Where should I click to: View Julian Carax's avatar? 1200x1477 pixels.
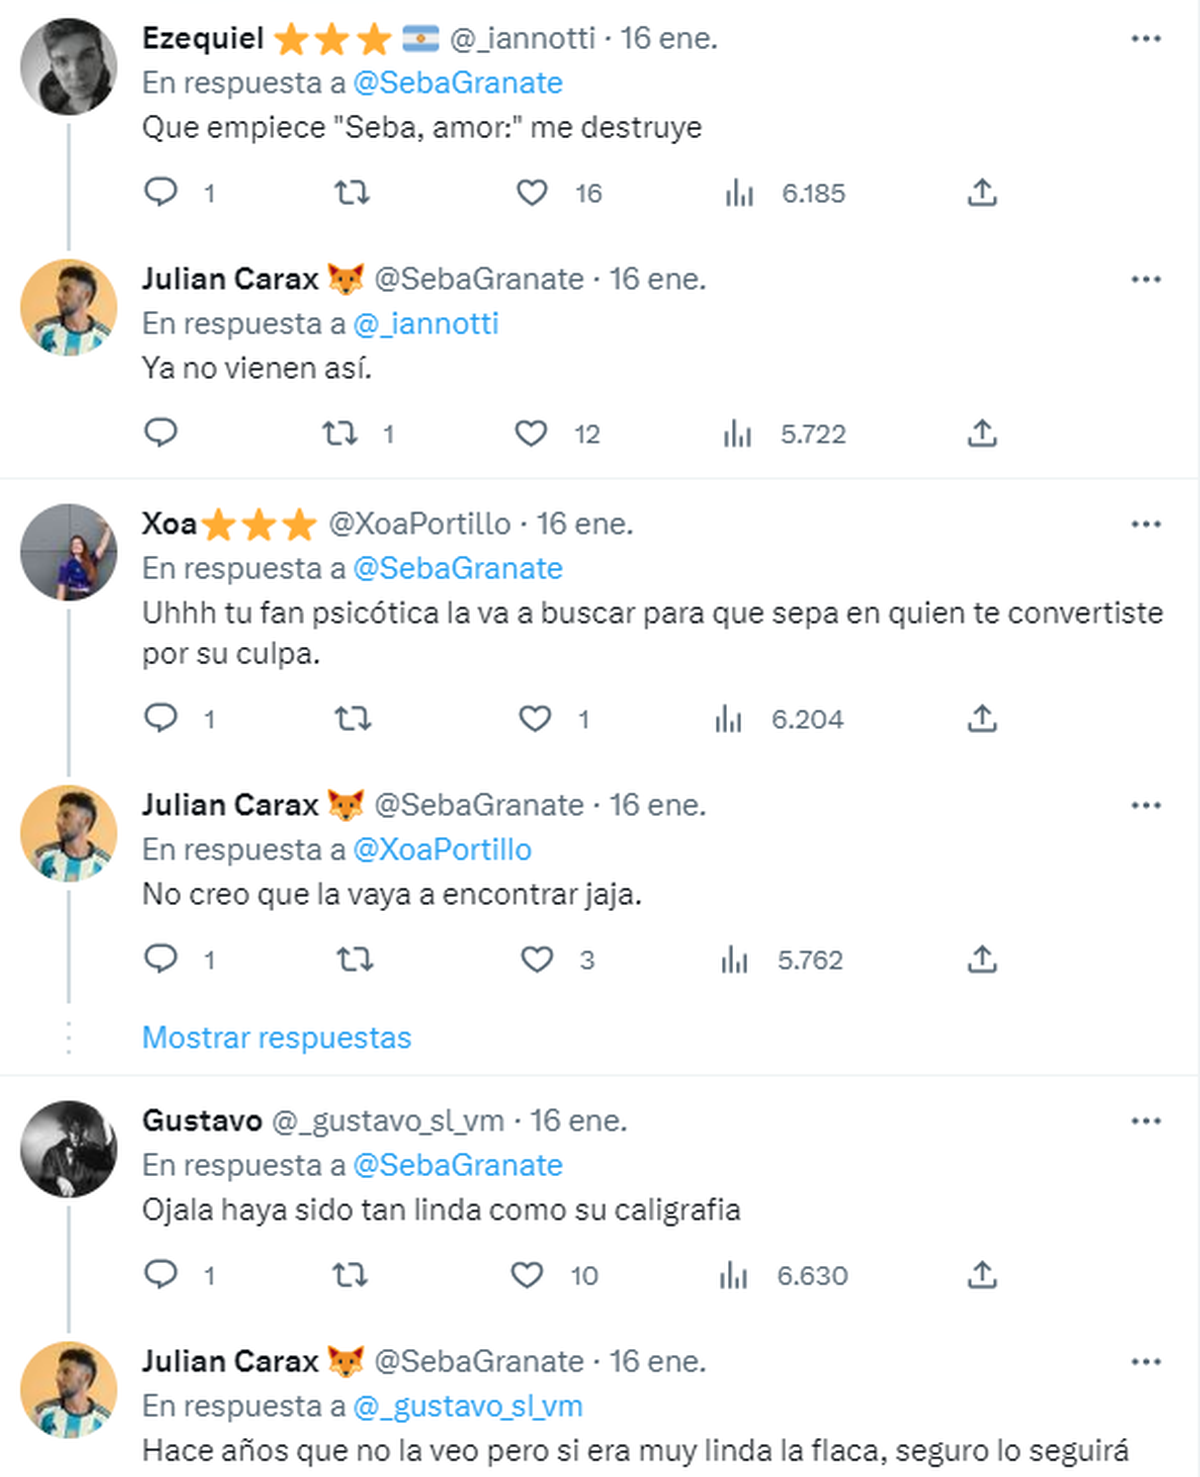(x=69, y=306)
